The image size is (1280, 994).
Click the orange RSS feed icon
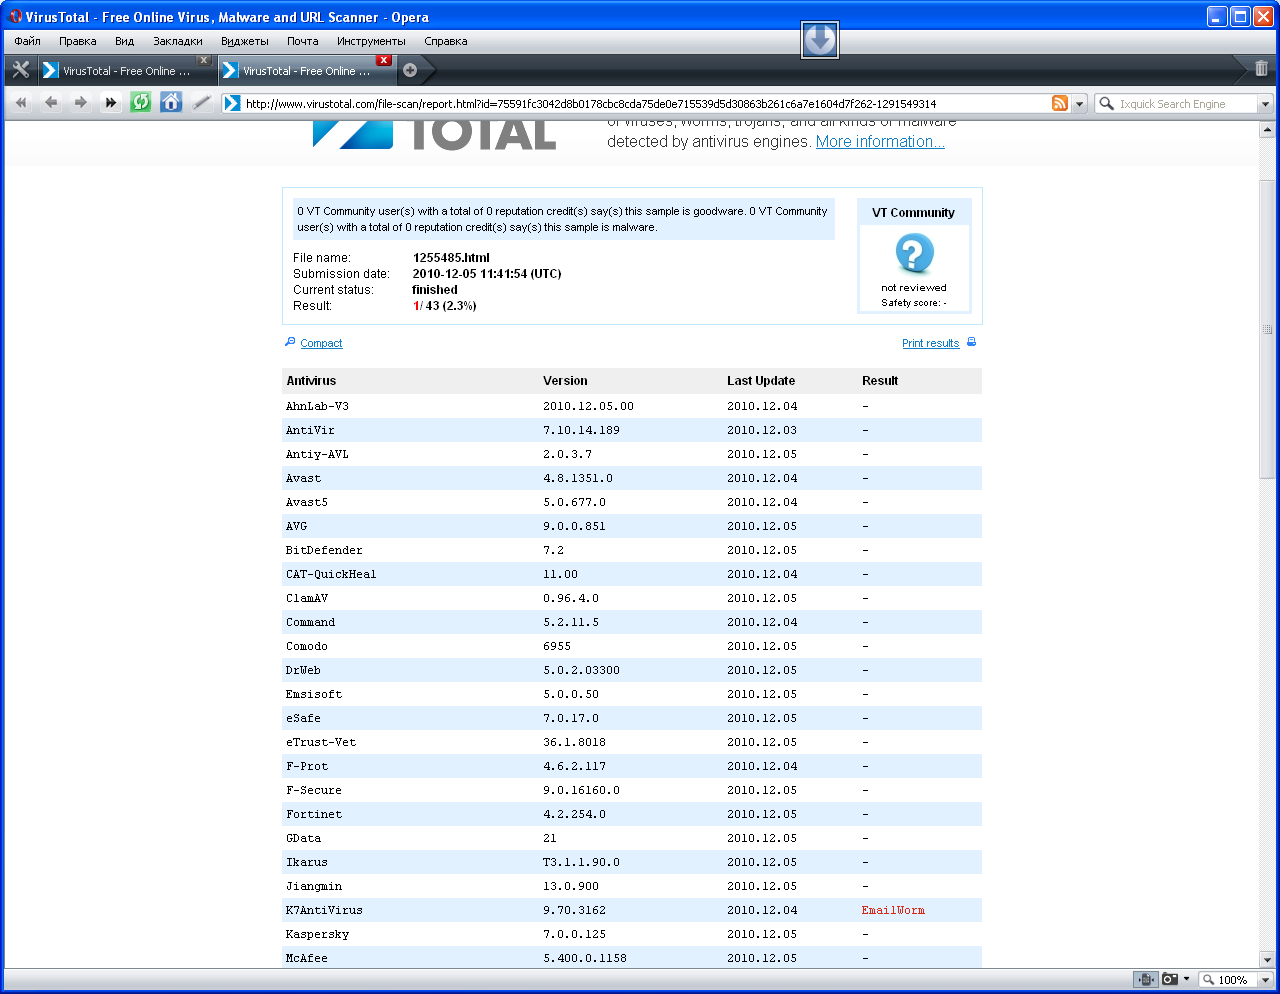click(1060, 103)
